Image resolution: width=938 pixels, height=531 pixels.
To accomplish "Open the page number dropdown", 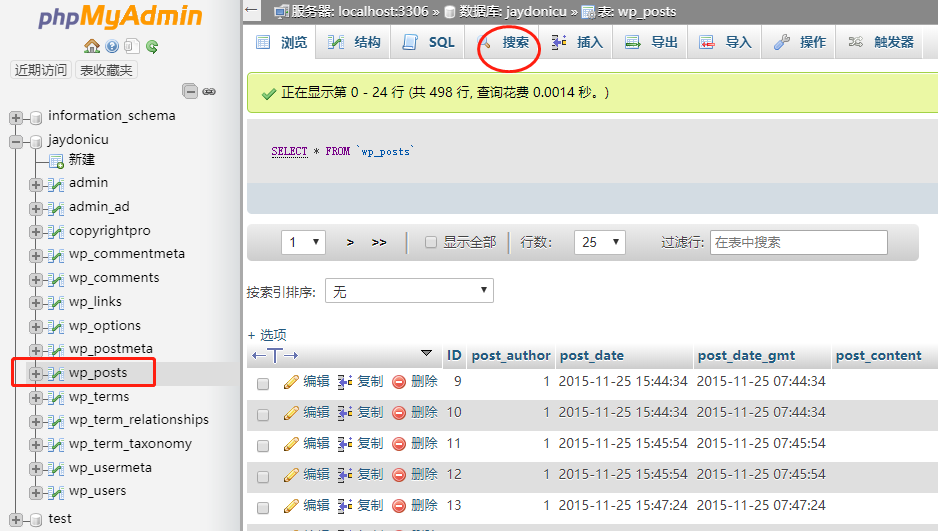I will point(303,242).
